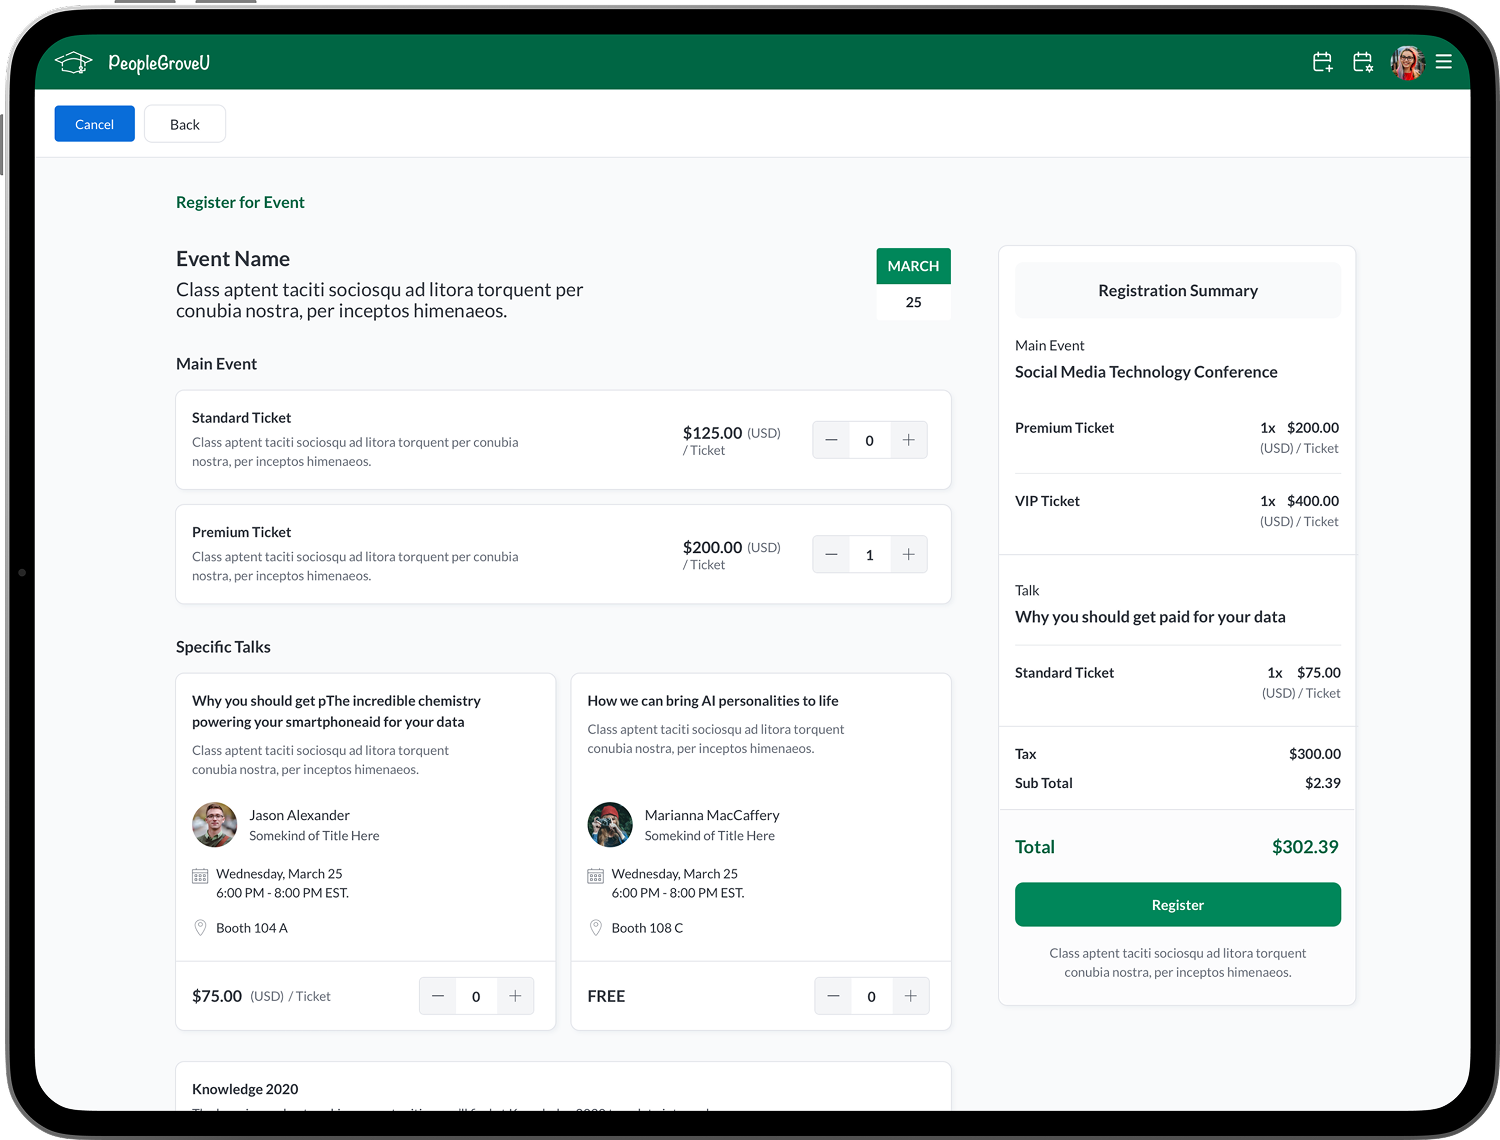Screen dimensions: 1500x1140
Task: Remove one Premium Ticket using minus
Action: tap(831, 555)
